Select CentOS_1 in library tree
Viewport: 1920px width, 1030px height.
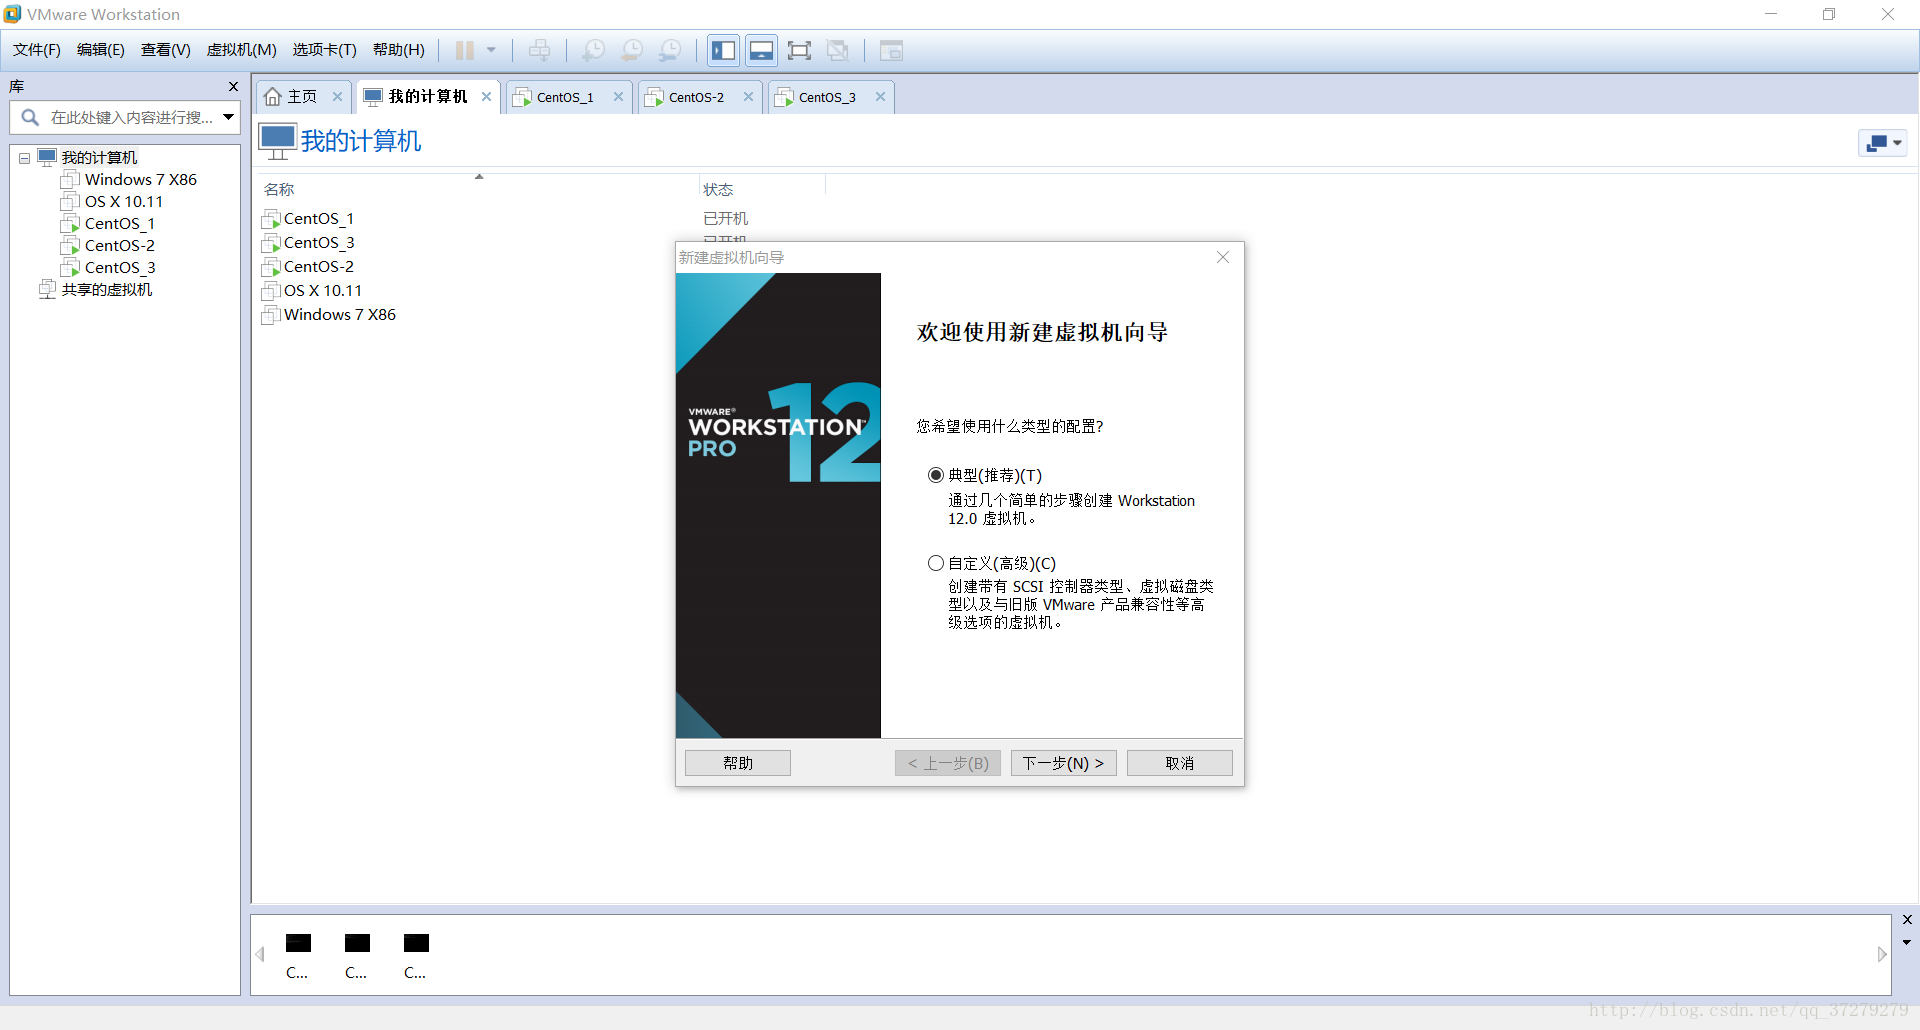pos(119,224)
